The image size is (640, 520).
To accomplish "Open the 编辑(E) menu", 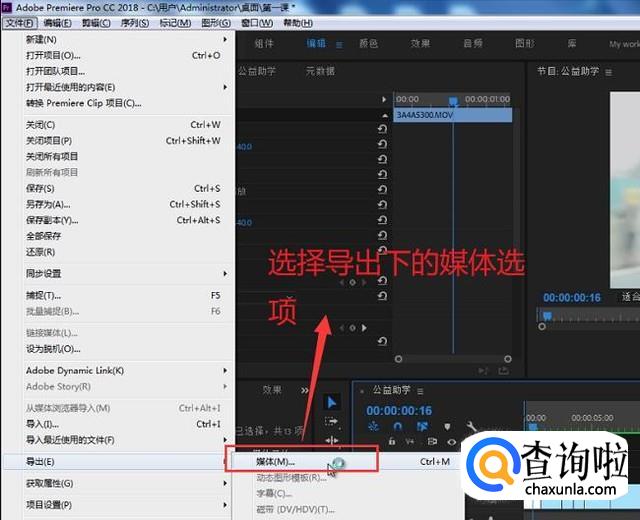I will coord(58,23).
